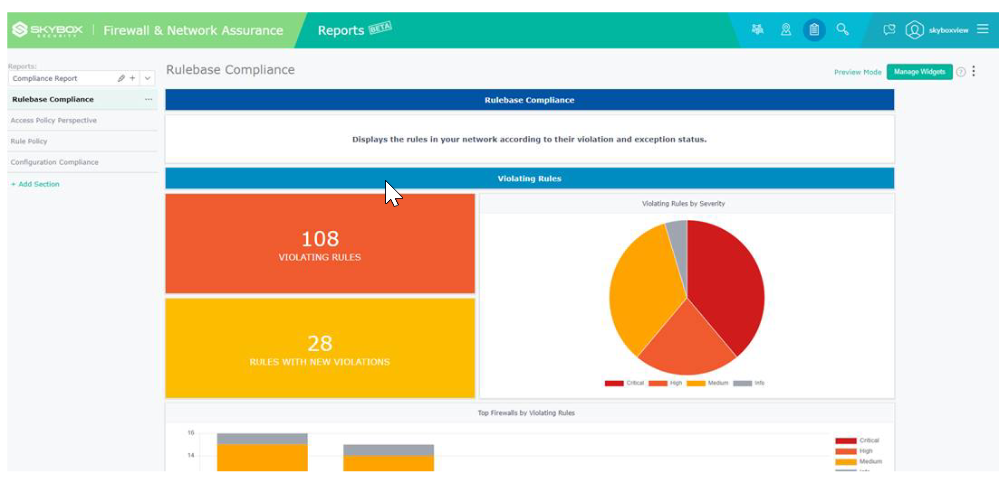Click the pencil edit icon for Compliance Report

(121, 78)
